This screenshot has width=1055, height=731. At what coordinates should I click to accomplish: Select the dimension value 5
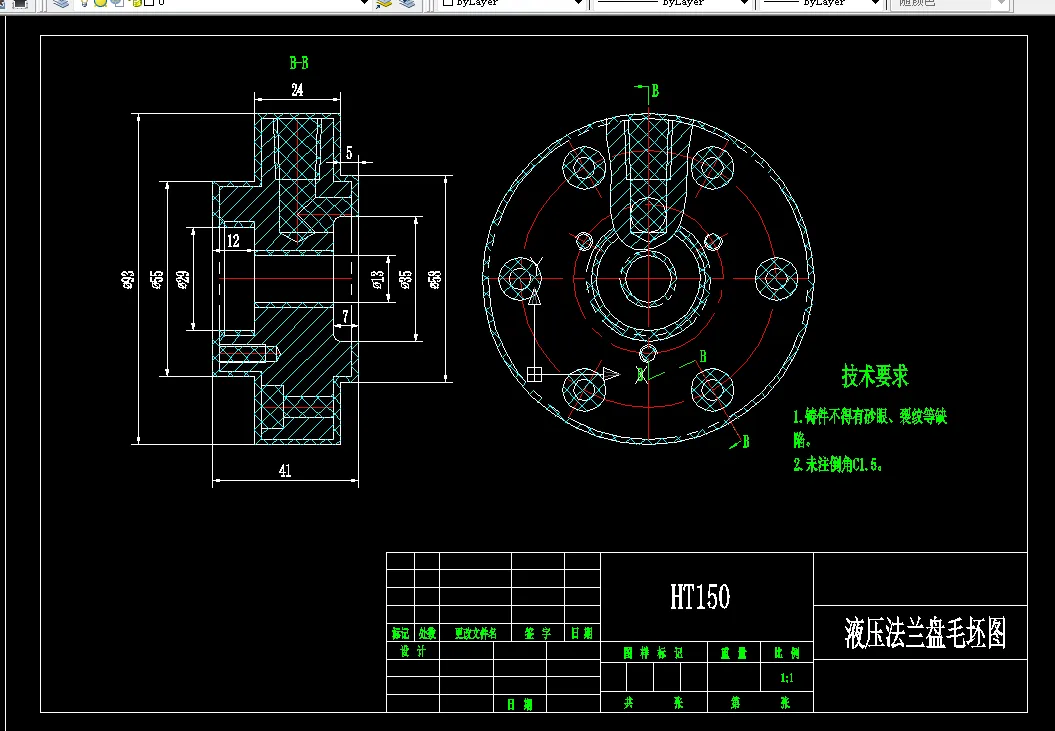coord(349,153)
